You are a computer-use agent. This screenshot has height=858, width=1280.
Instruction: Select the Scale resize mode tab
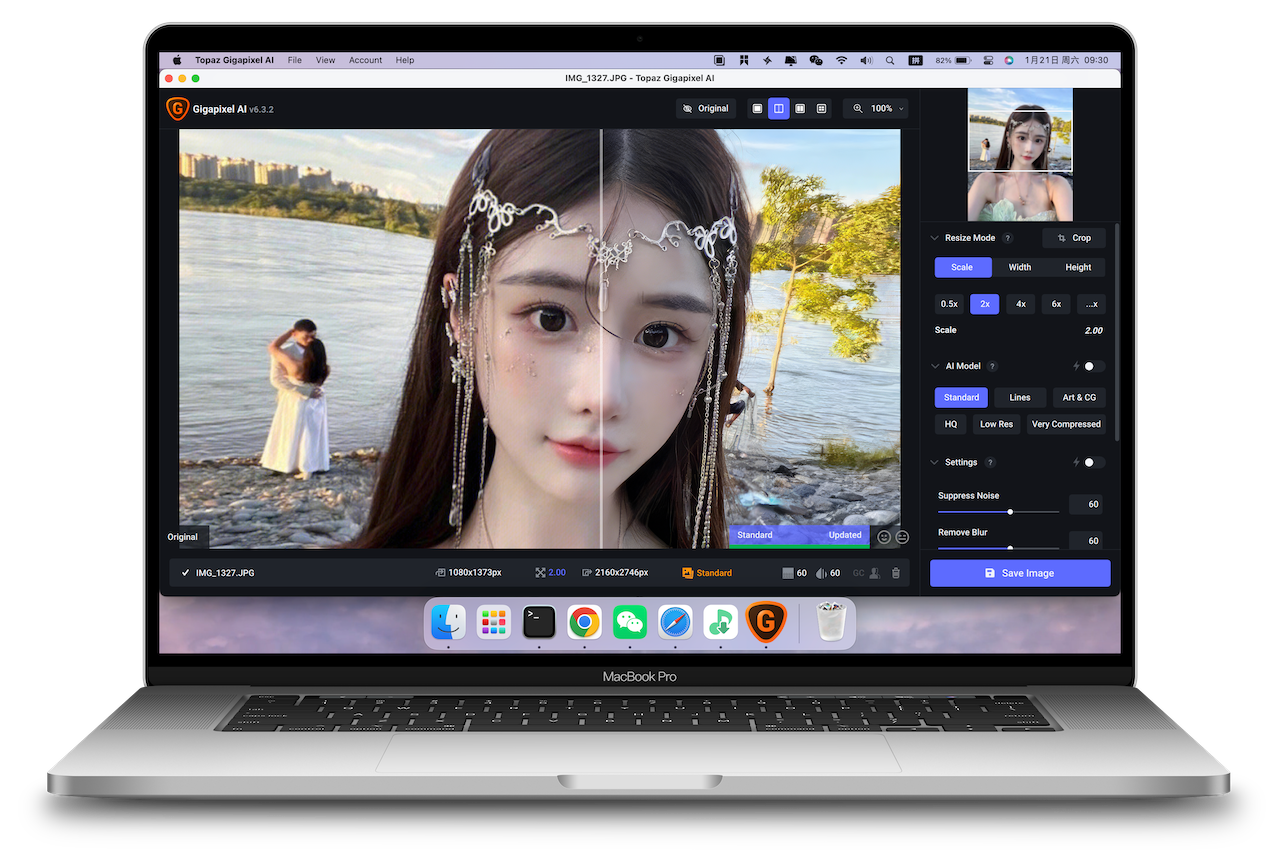[x=962, y=267]
